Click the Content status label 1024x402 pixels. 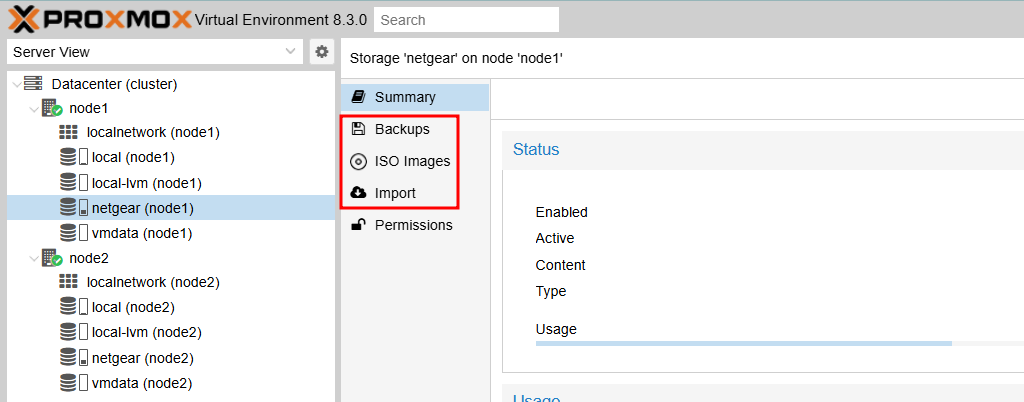(560, 266)
